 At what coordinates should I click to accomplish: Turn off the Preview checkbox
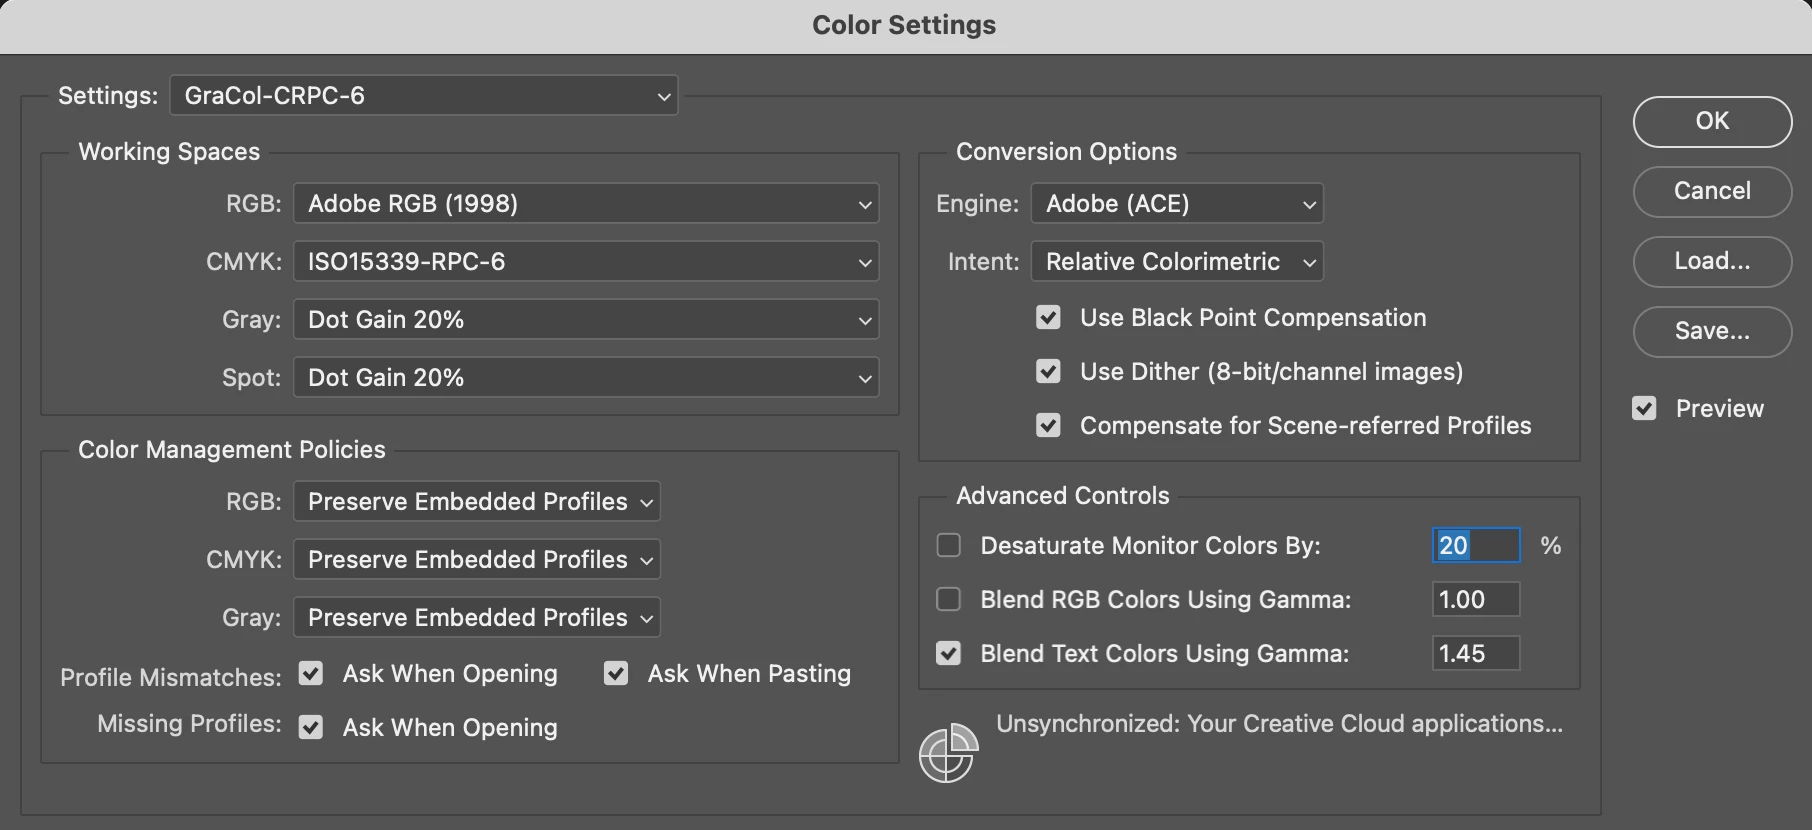coord(1644,409)
